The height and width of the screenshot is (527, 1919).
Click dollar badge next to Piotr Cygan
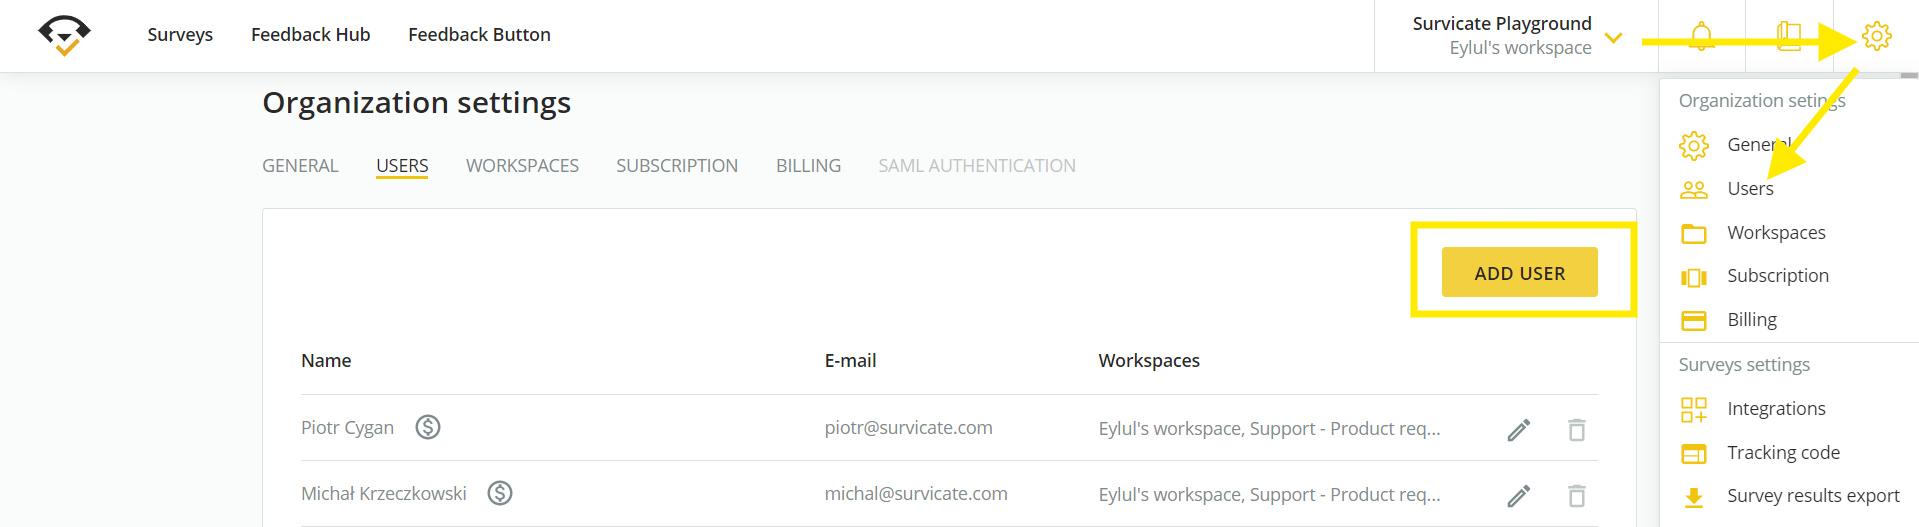(x=428, y=427)
